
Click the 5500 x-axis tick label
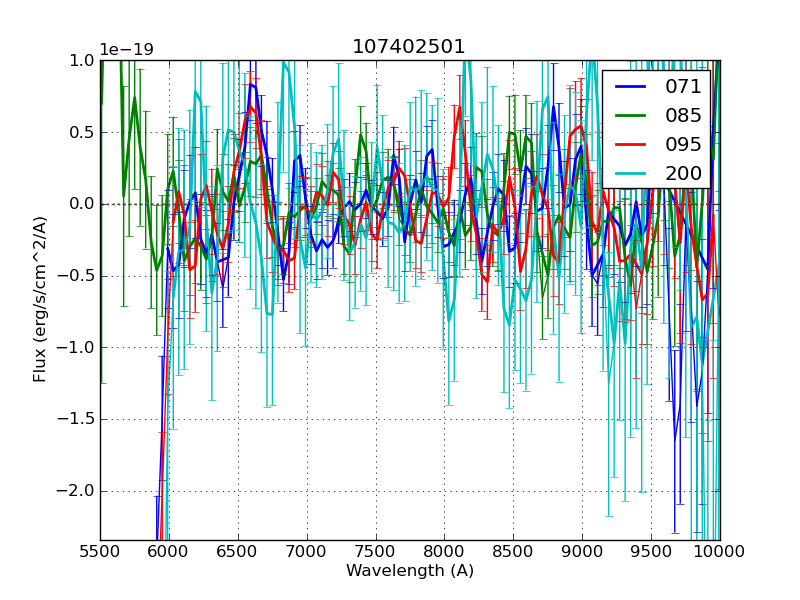[x=100, y=551]
